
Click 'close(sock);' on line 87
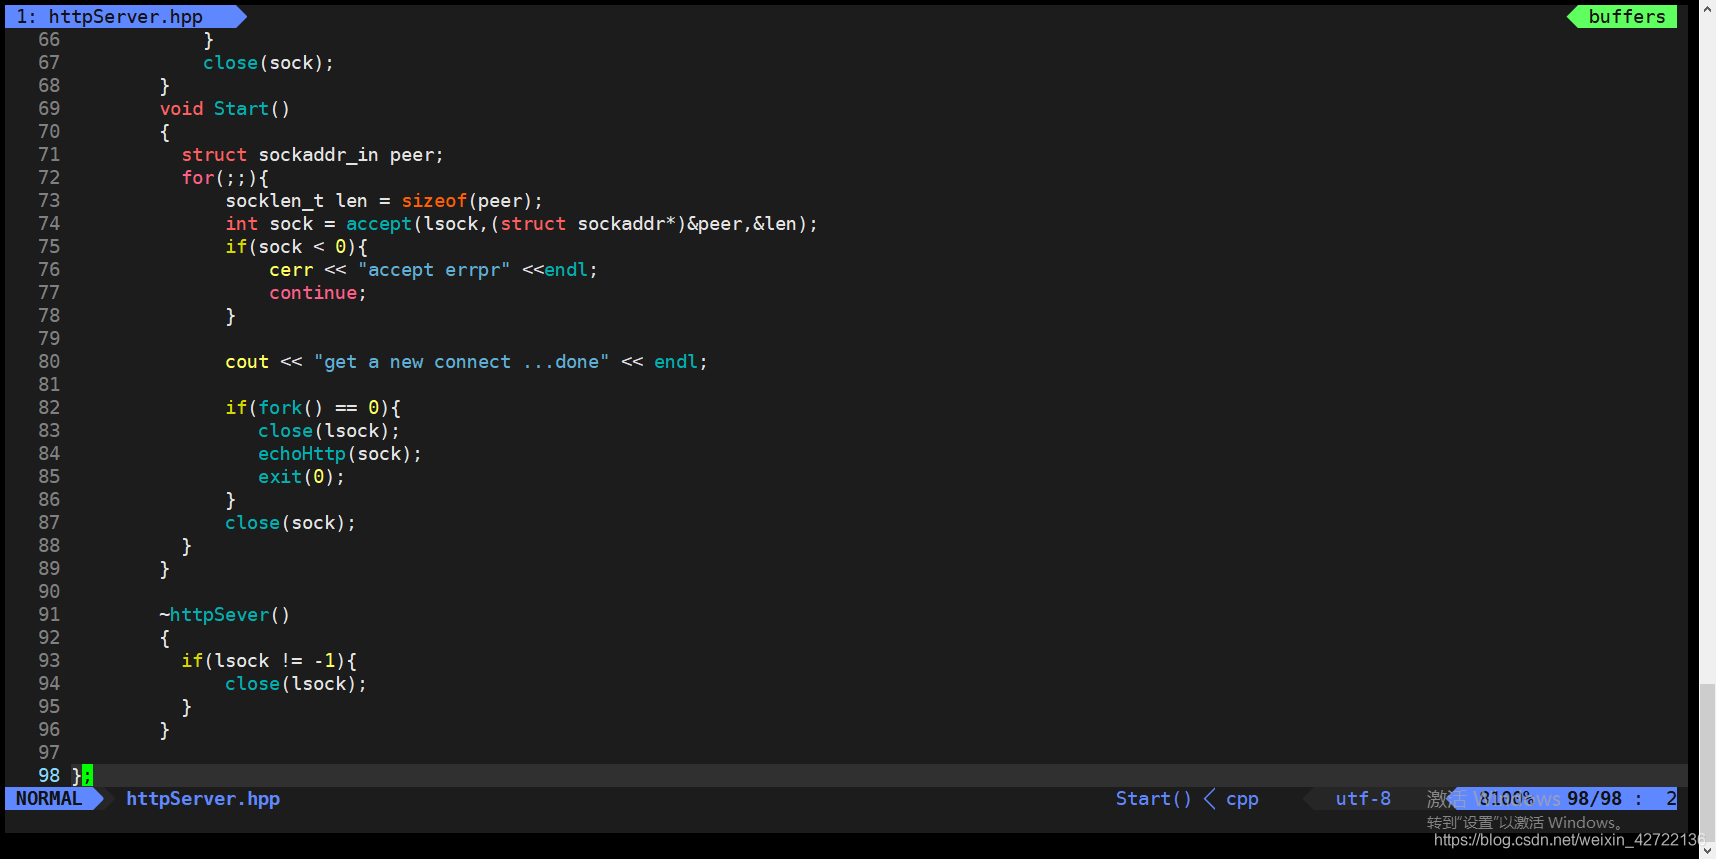290,522
